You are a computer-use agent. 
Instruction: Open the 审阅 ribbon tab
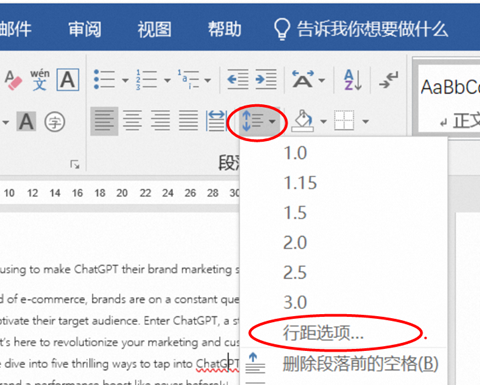pos(85,29)
